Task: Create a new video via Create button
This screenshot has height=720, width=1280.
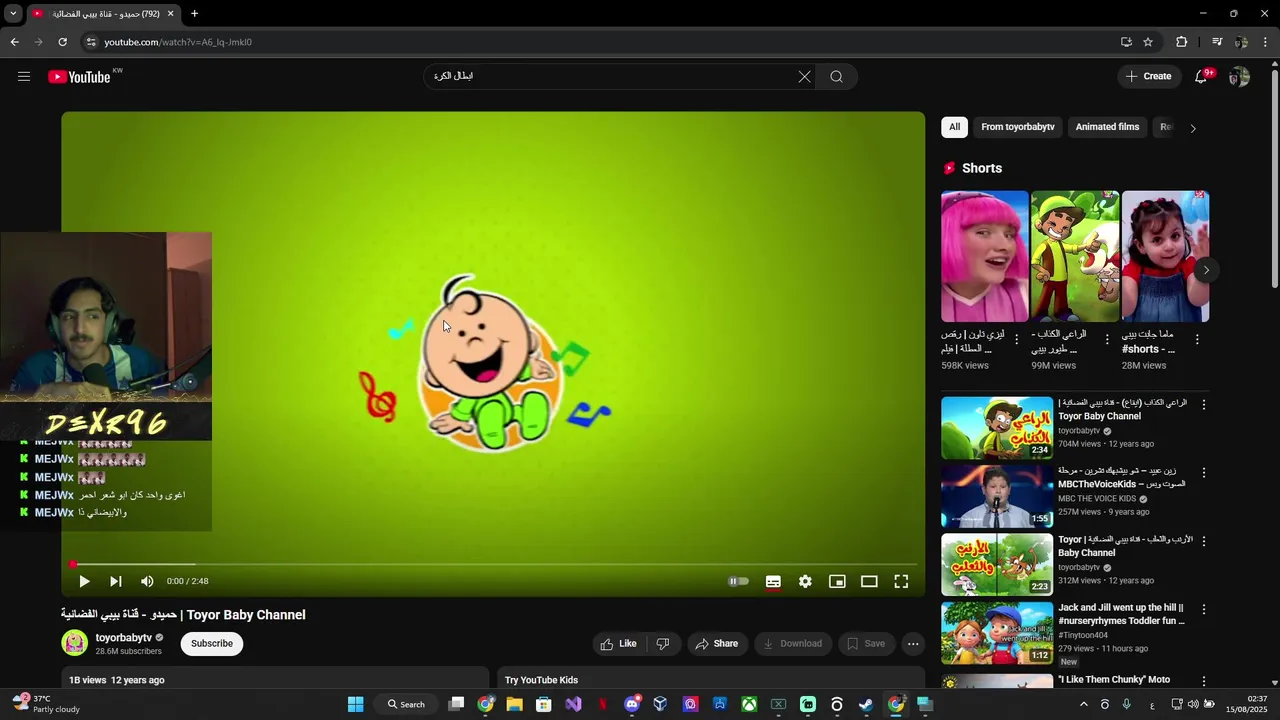Action: coord(1149,76)
